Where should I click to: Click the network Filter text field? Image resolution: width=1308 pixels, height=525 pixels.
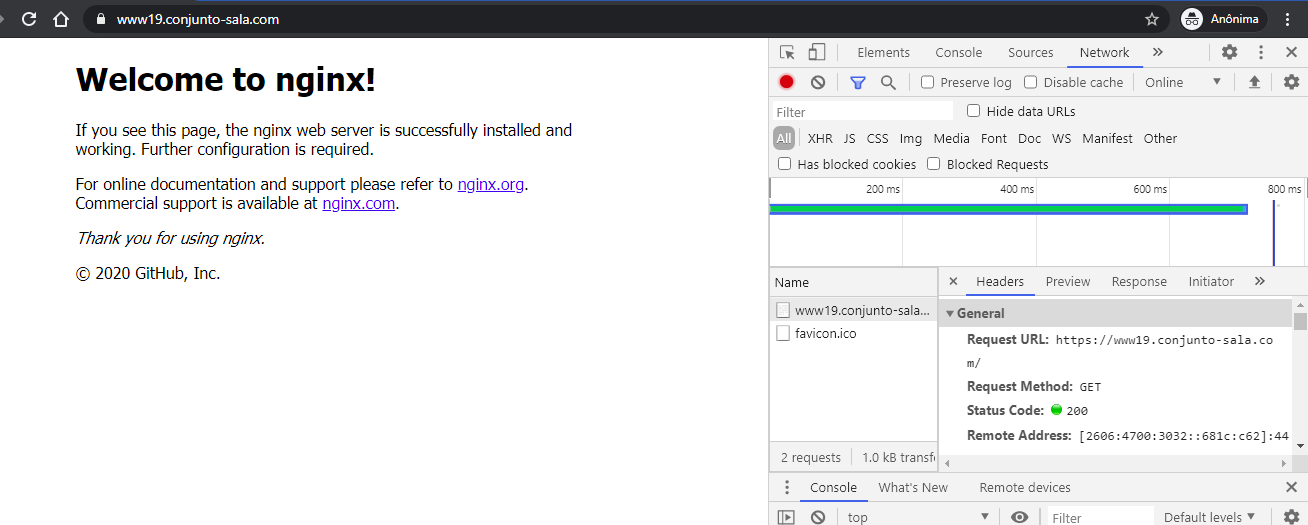click(863, 112)
